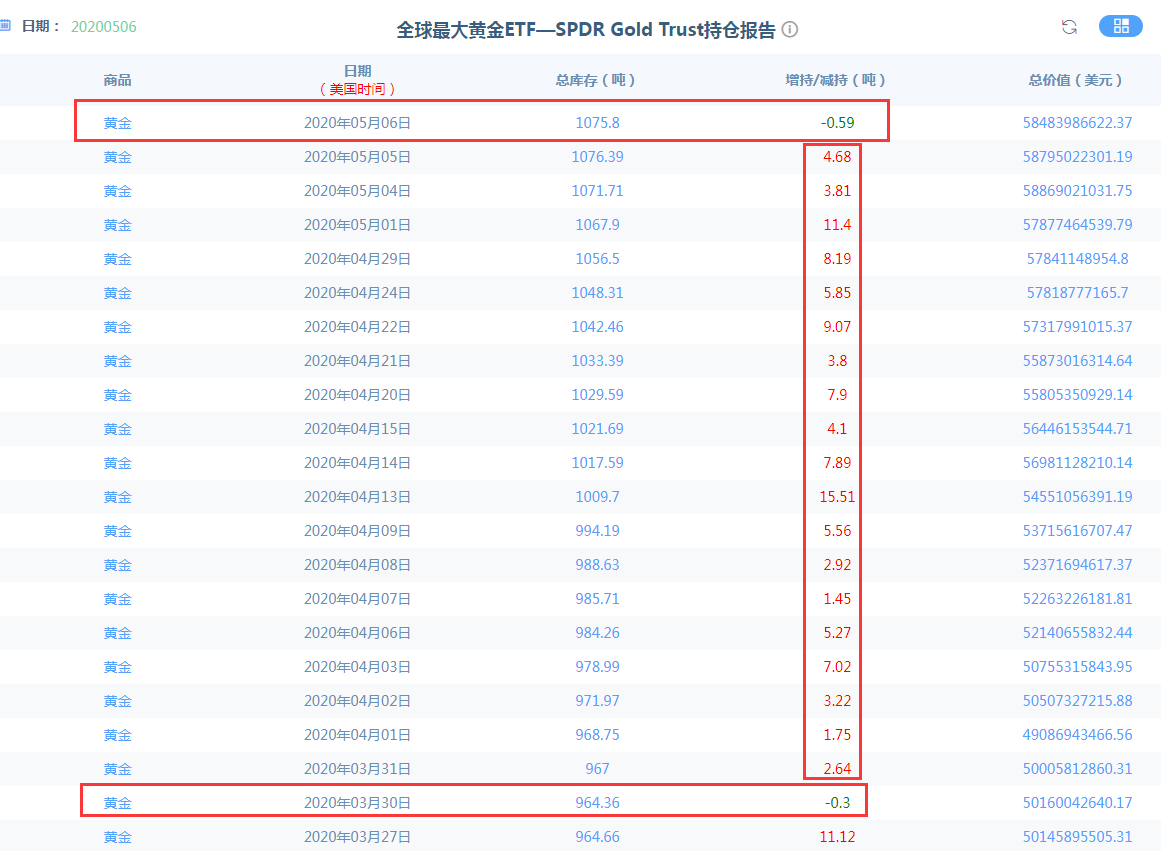Click the change value 11.12
Screen dimensions: 1161x851
coord(837,838)
